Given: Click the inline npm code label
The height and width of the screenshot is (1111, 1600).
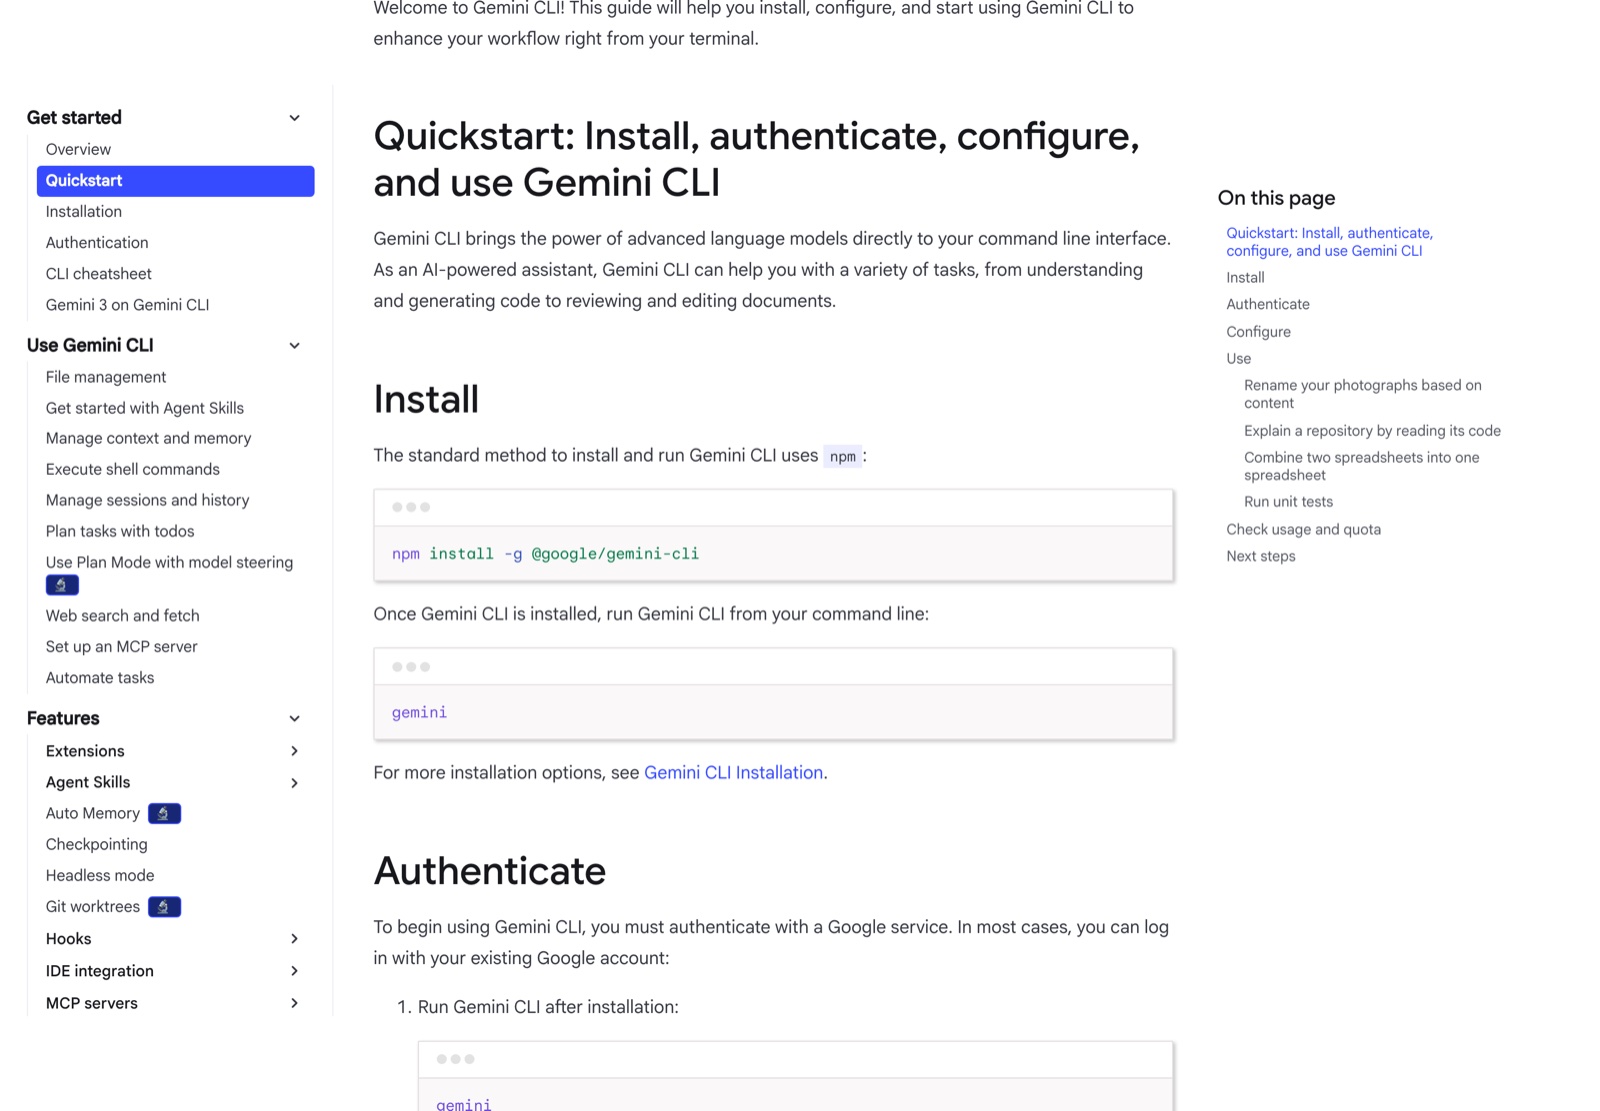Looking at the screenshot, I should pos(843,456).
